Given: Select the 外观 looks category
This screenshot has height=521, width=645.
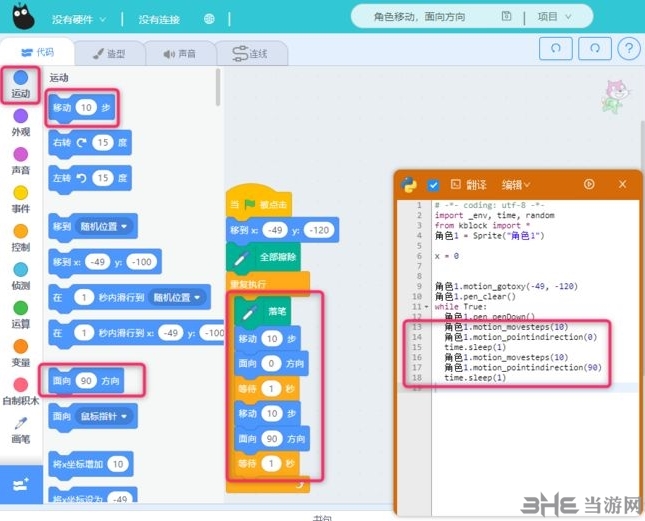Looking at the screenshot, I should point(21,123).
